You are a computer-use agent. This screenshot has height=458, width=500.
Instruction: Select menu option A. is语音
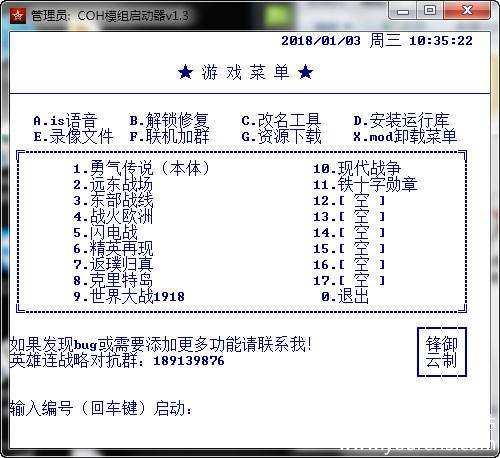(x=65, y=120)
